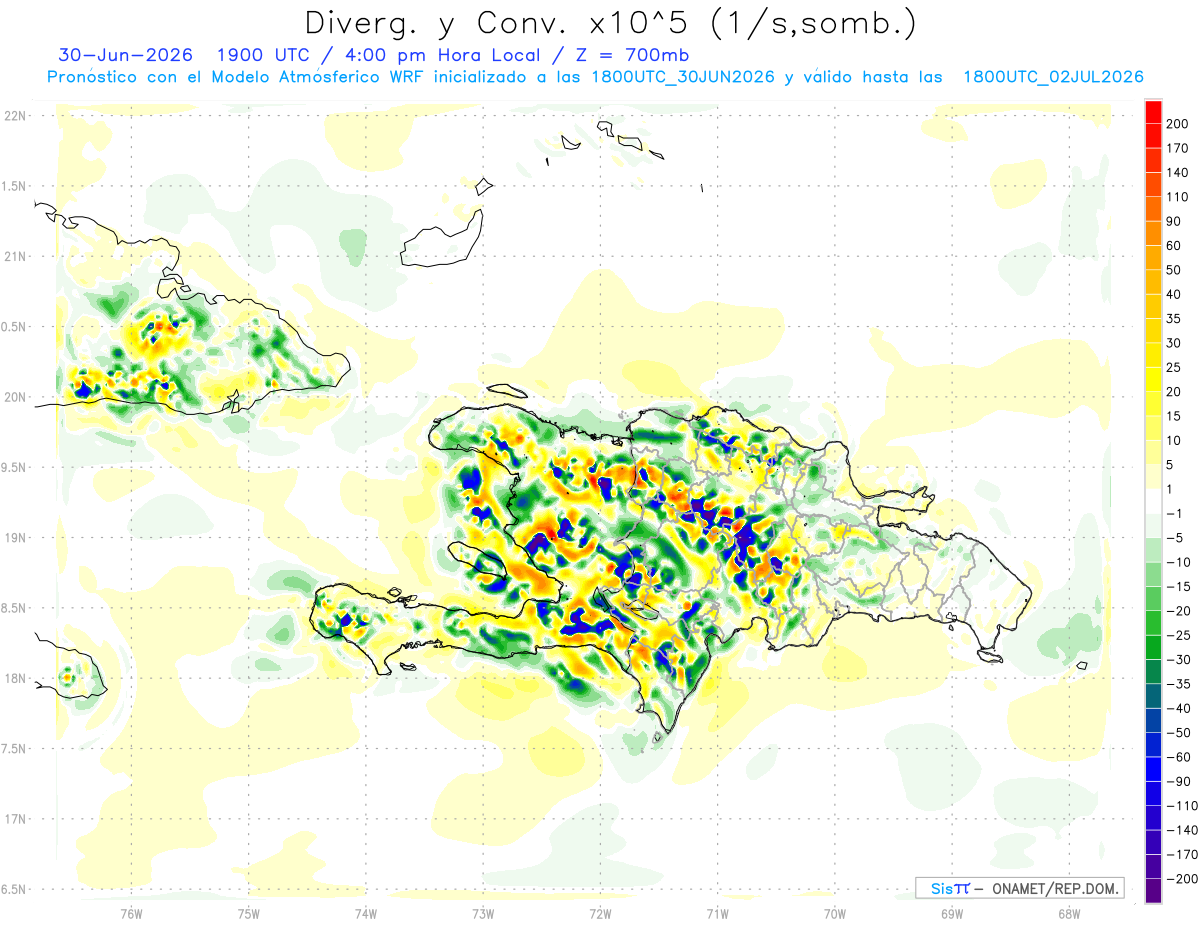Click the '20N' latitude label

point(14,397)
